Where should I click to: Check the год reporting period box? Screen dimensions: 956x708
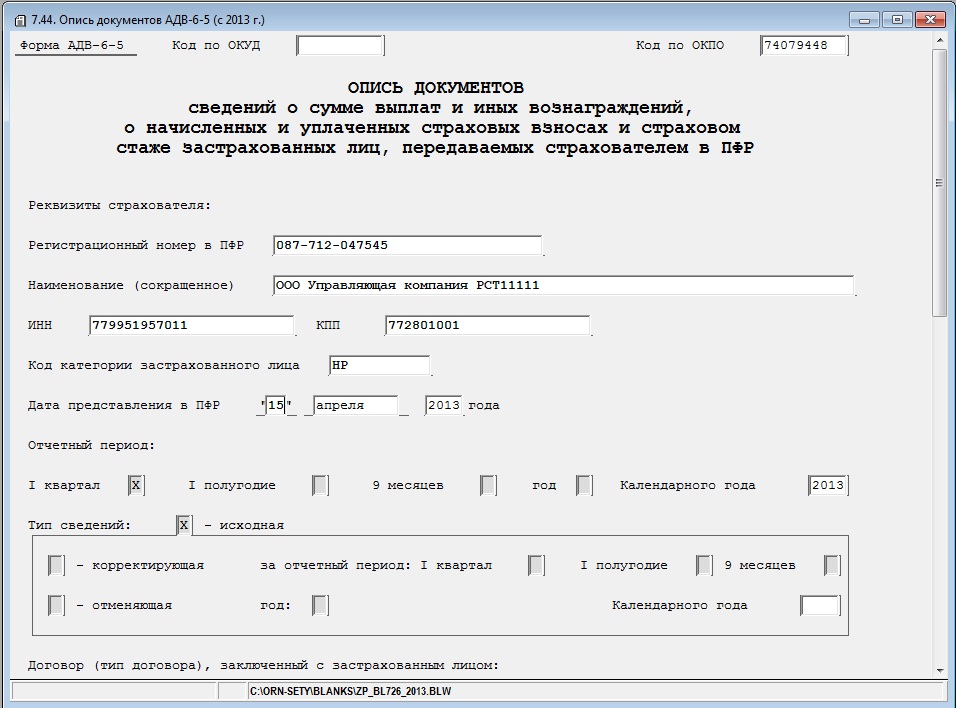click(584, 485)
